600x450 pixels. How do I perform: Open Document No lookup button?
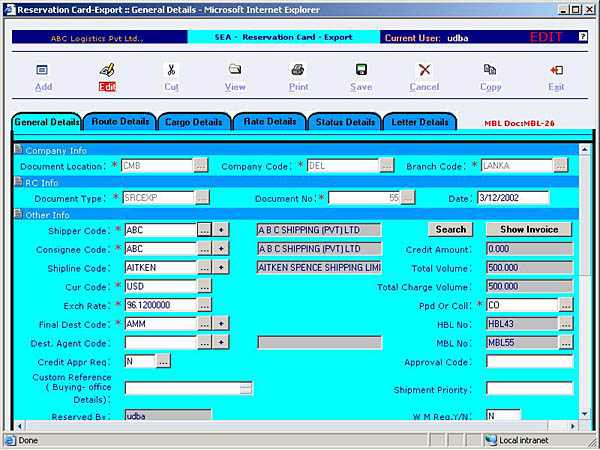click(x=408, y=198)
